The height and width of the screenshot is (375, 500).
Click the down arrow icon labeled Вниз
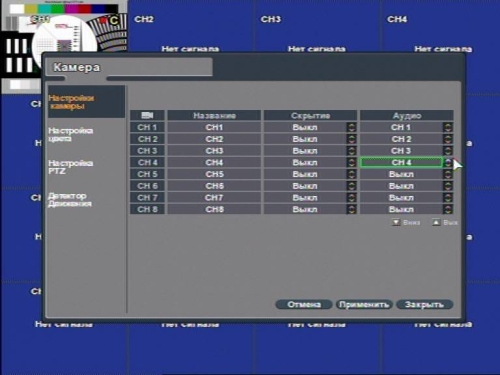click(396, 222)
